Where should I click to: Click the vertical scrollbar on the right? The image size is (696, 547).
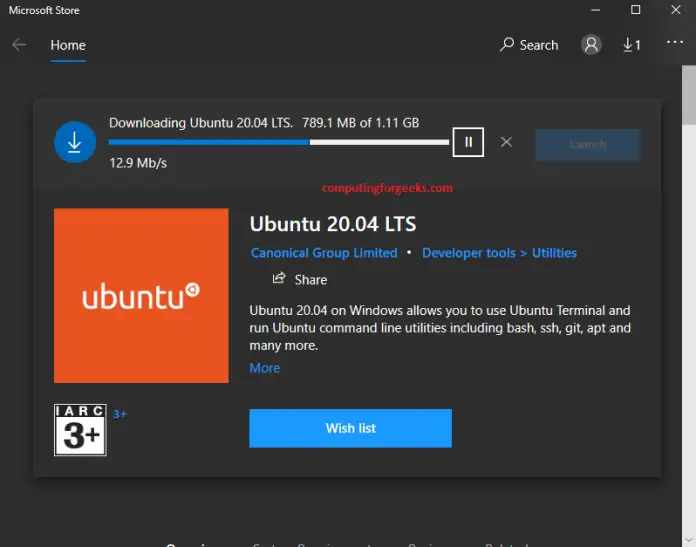pos(687,300)
